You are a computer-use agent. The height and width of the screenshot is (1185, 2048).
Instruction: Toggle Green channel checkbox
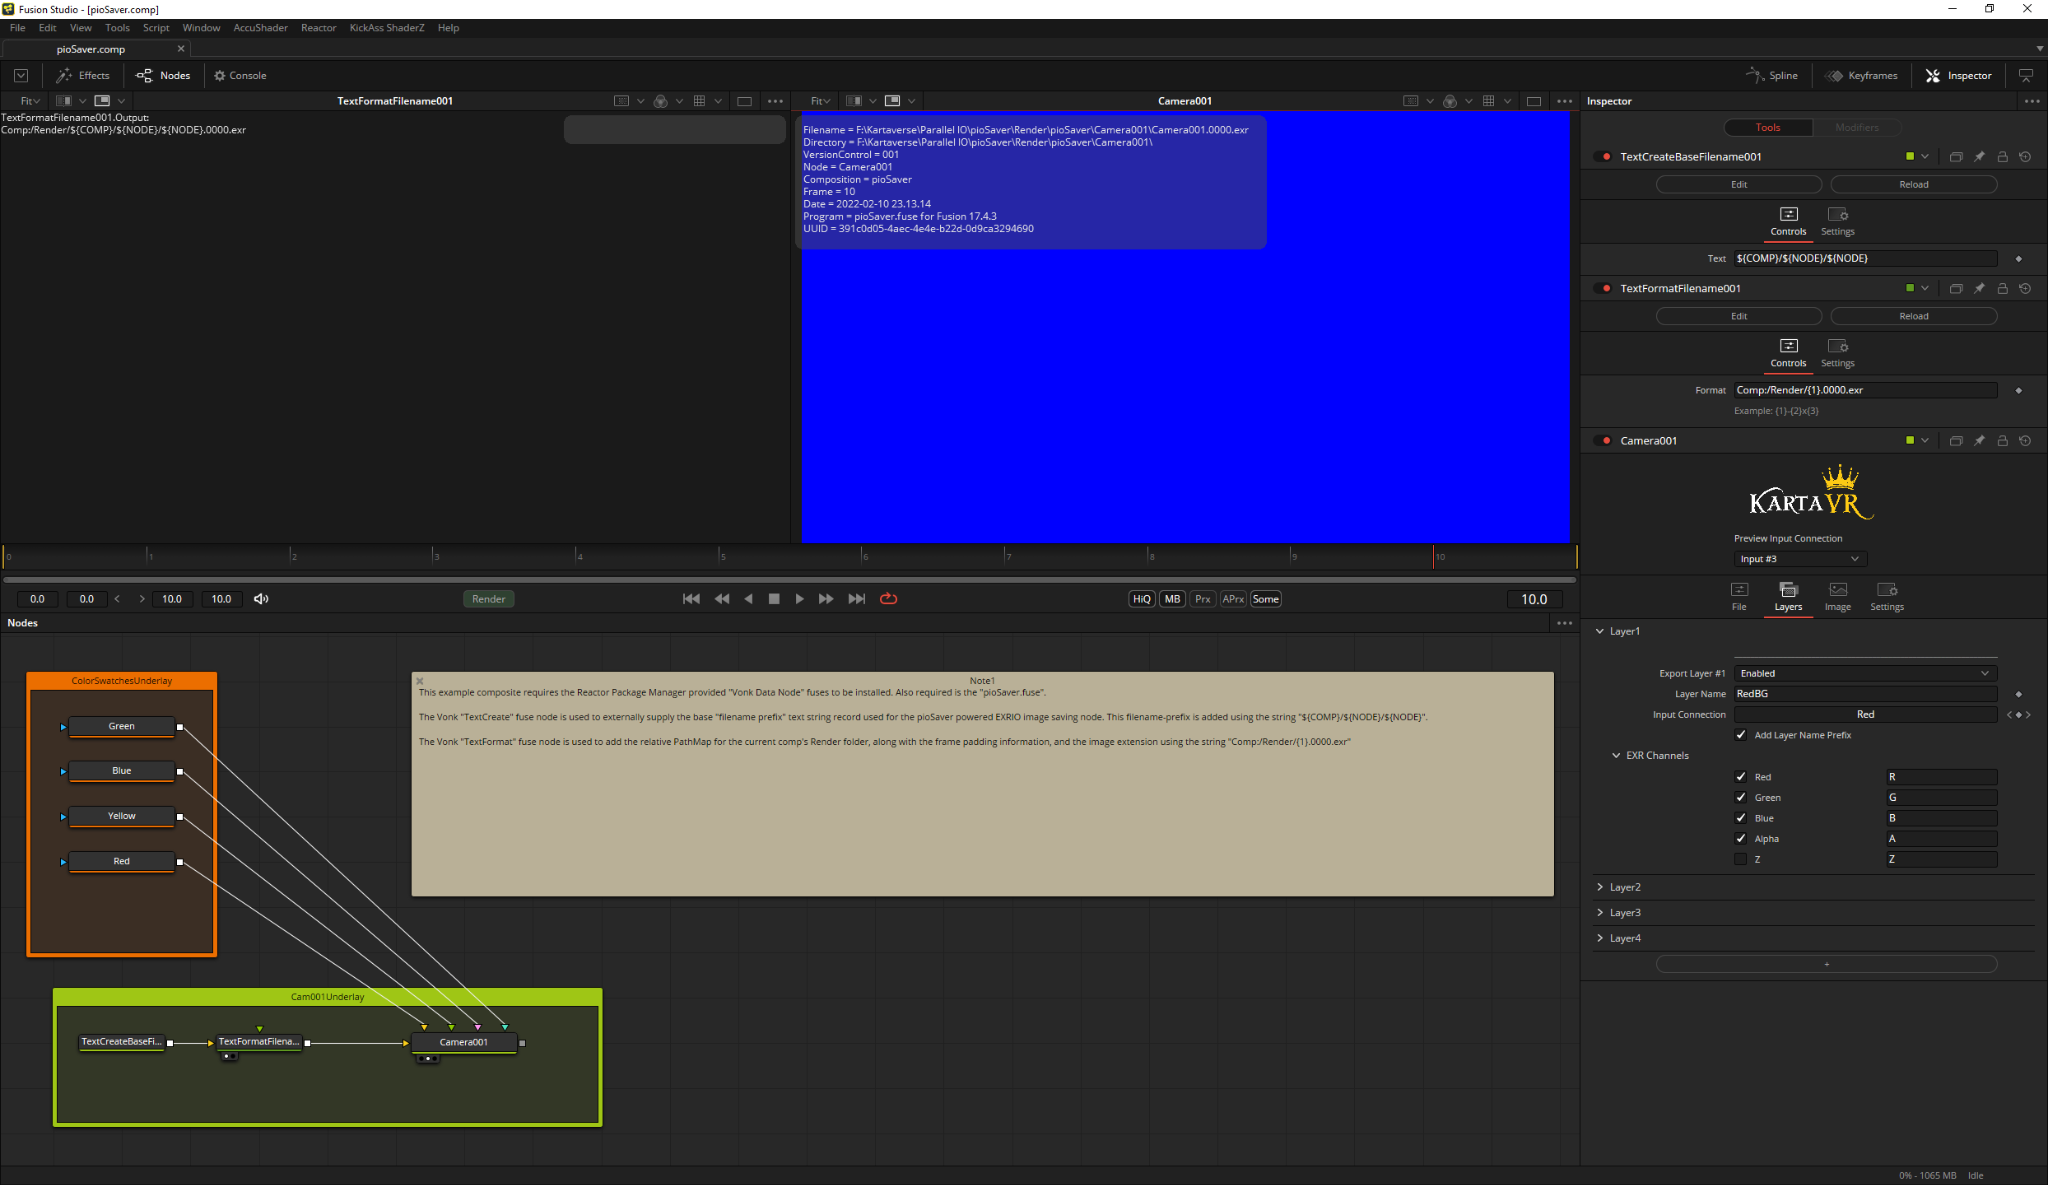pos(1741,797)
